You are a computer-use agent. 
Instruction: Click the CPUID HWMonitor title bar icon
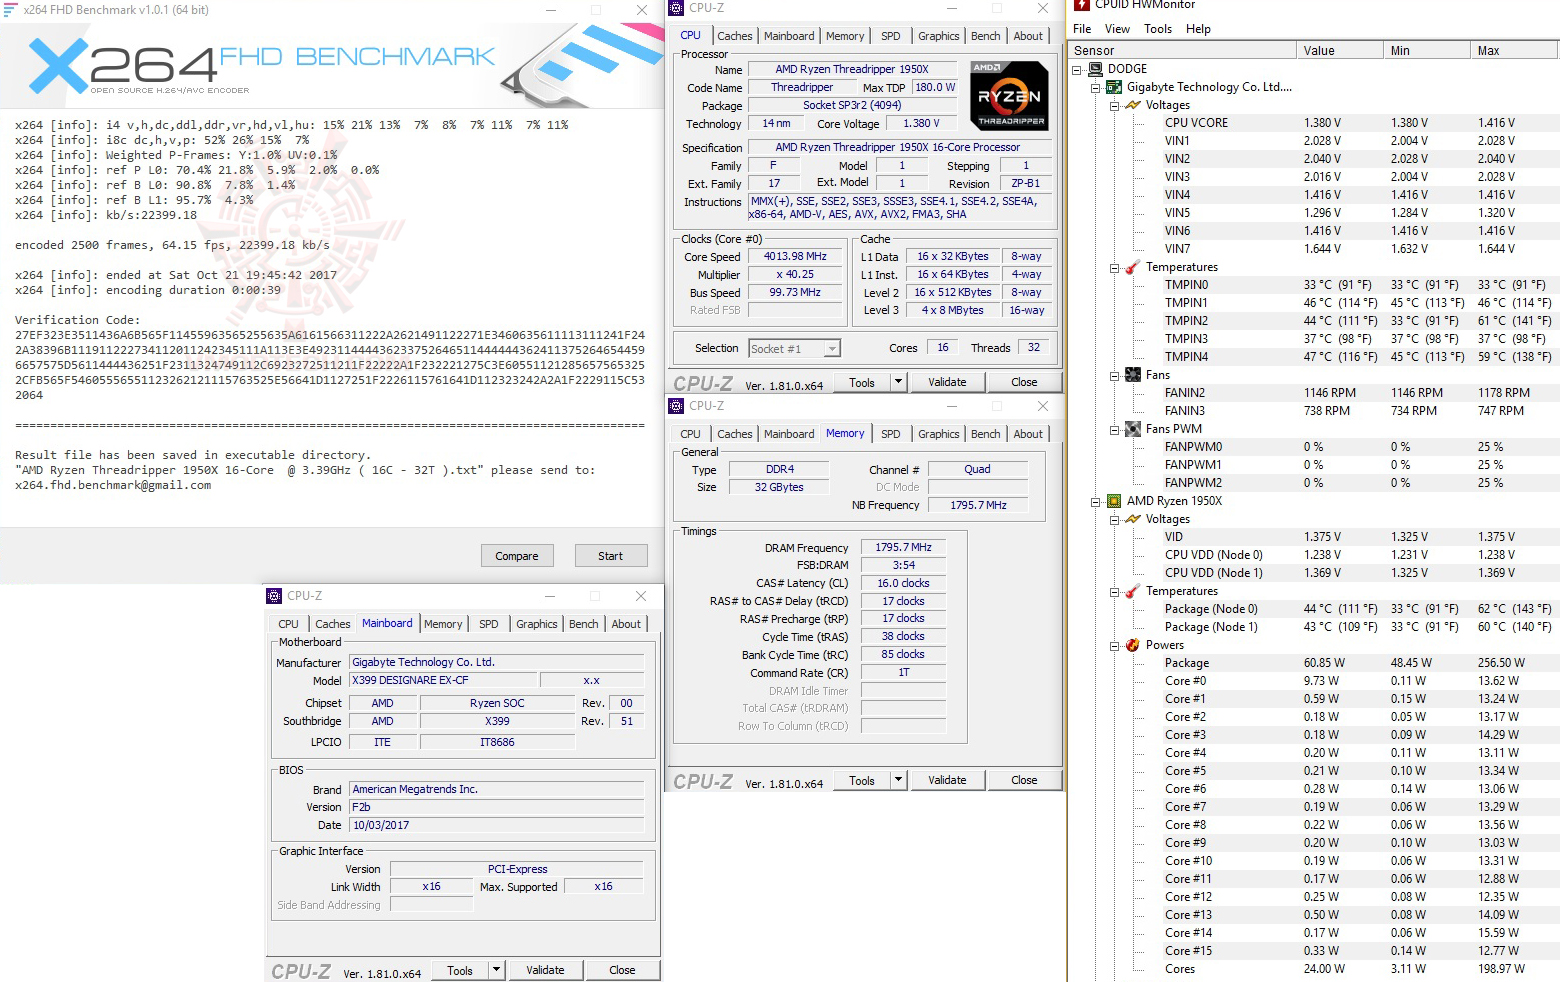click(x=1080, y=6)
